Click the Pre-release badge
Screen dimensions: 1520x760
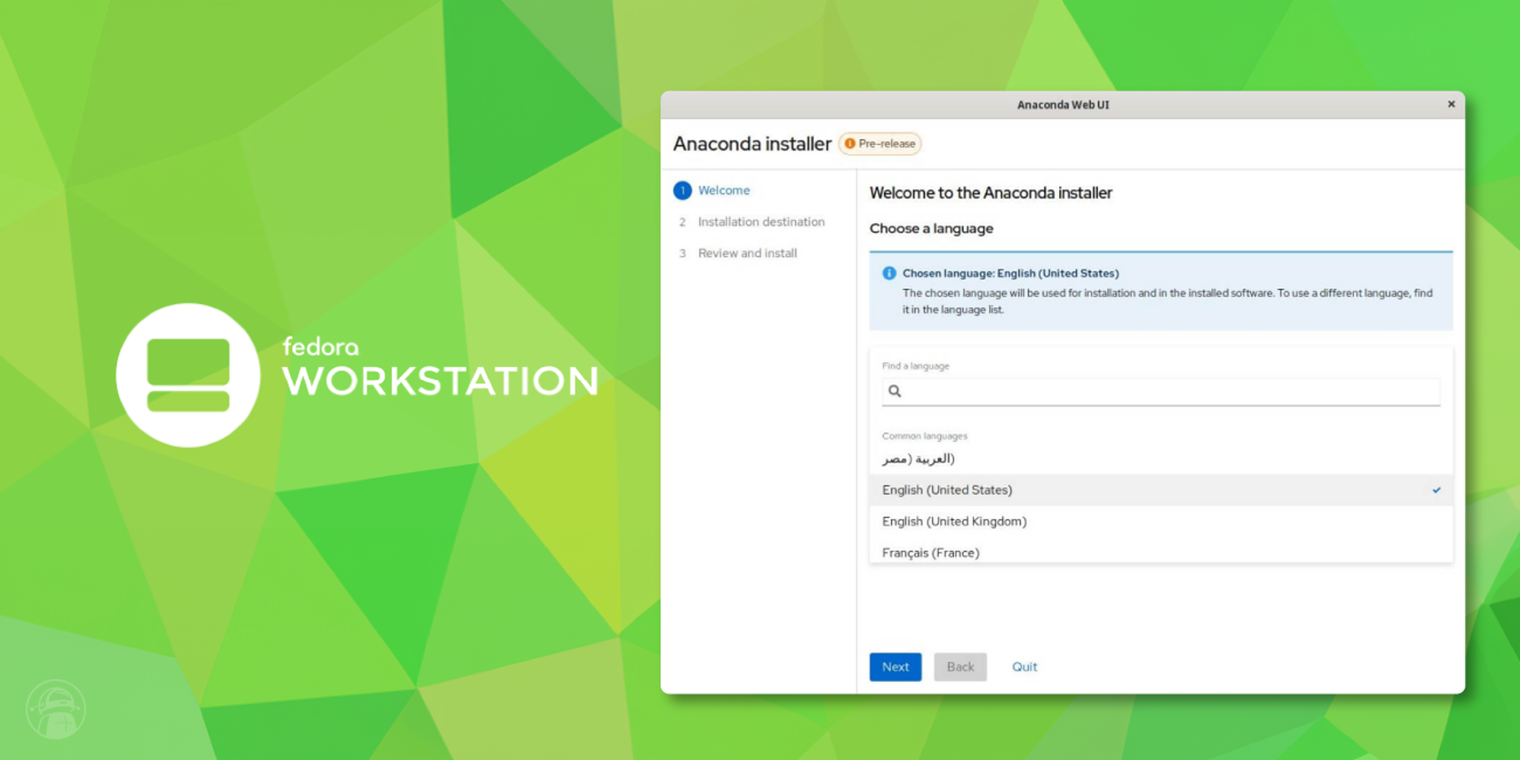pyautogui.click(x=880, y=143)
